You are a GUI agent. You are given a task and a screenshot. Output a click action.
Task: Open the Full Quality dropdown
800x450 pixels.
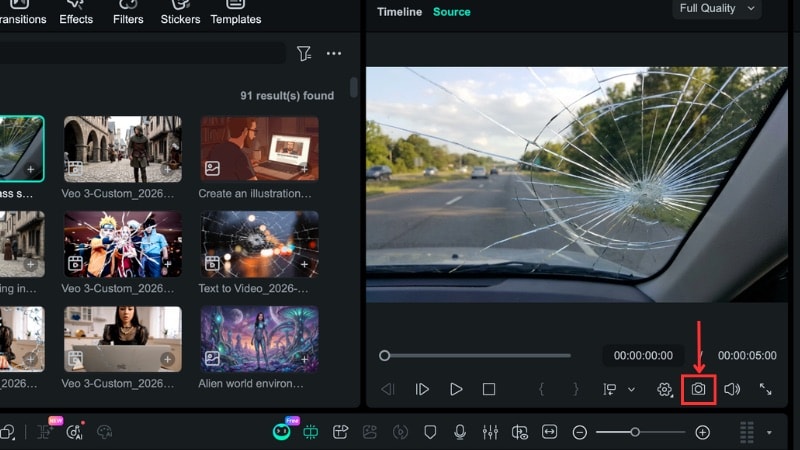(717, 9)
